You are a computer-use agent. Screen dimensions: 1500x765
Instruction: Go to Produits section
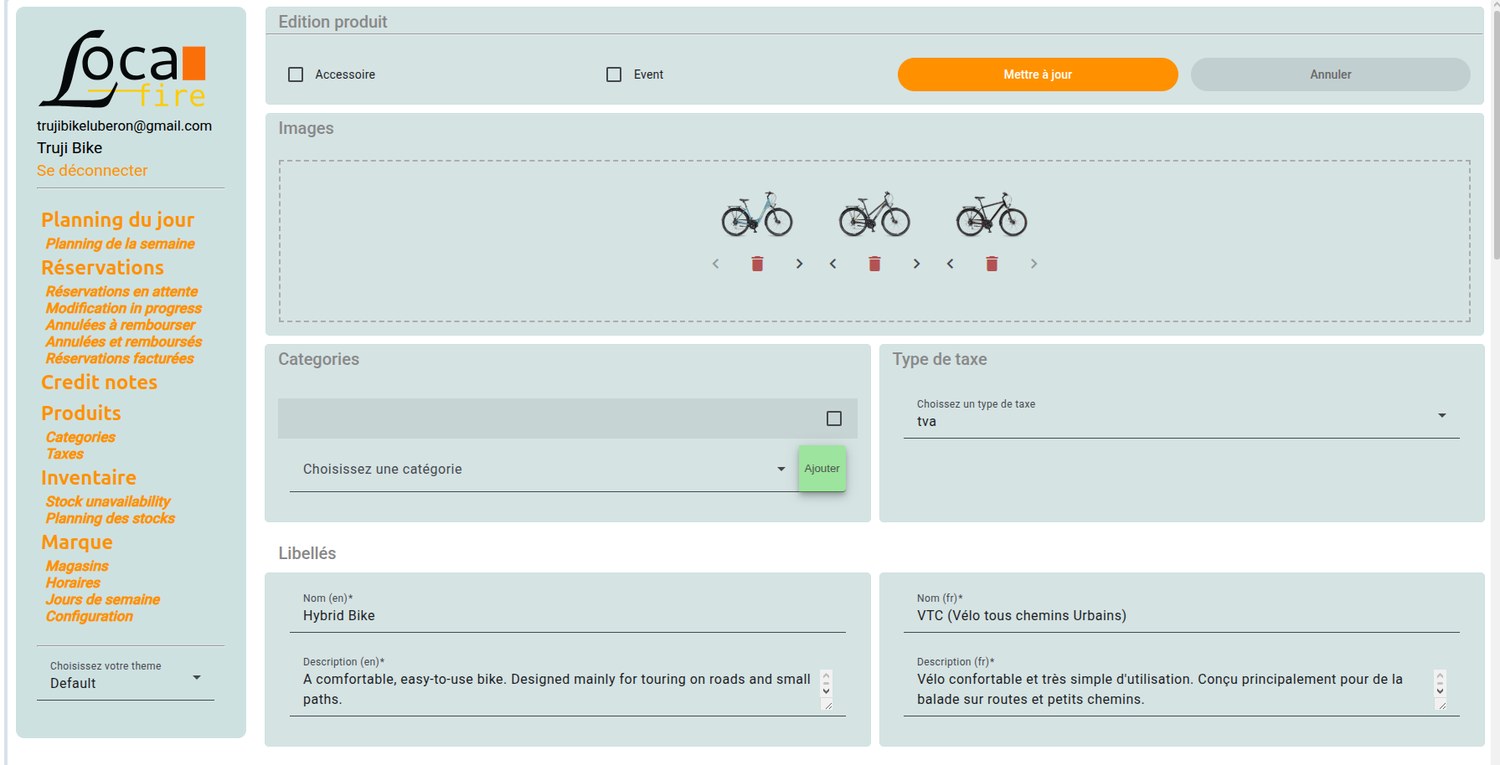pos(81,413)
